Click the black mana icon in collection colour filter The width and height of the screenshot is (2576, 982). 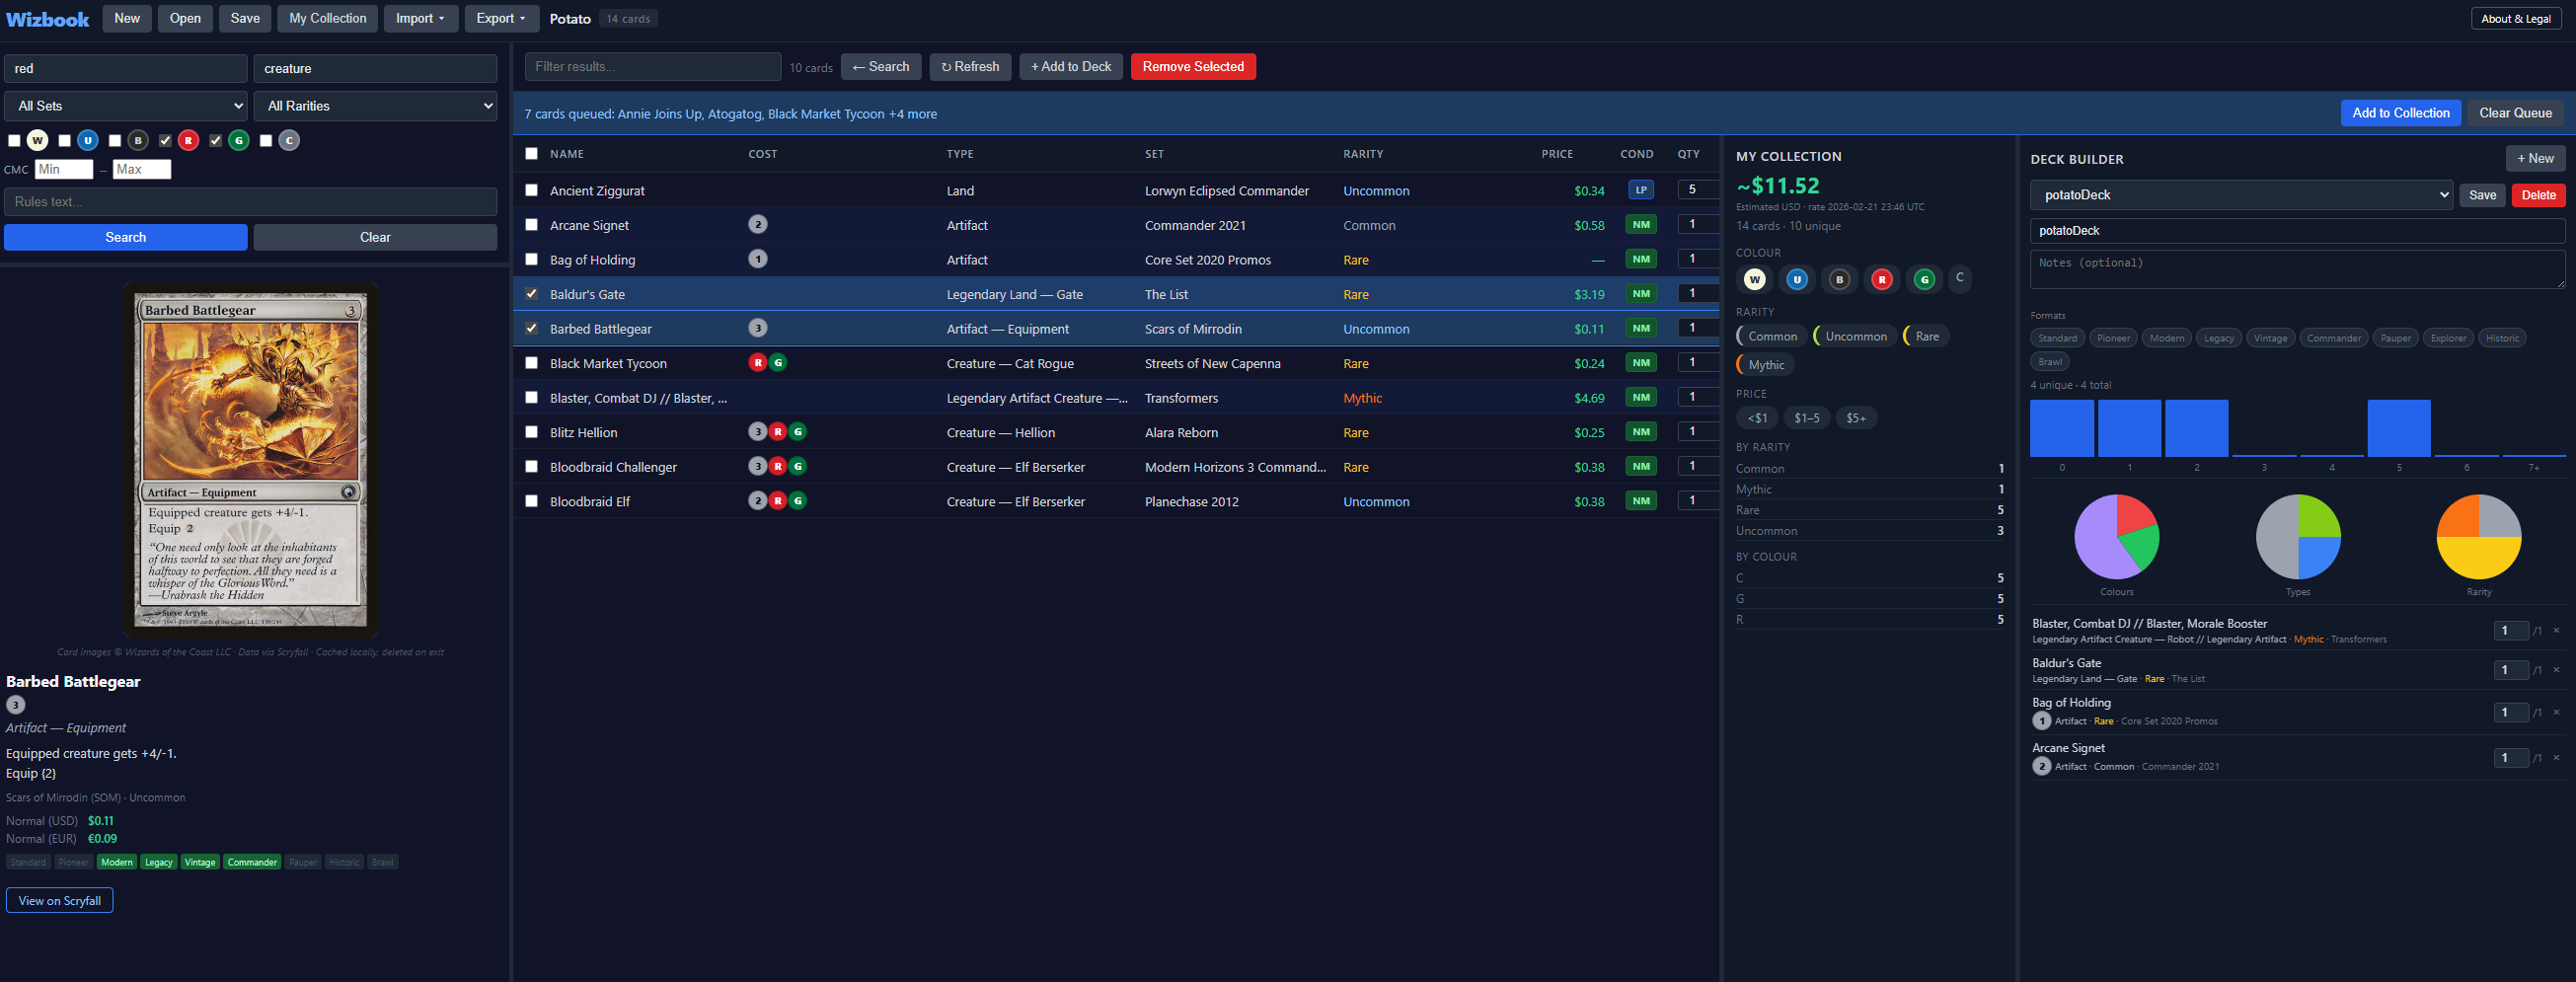[x=1839, y=279]
